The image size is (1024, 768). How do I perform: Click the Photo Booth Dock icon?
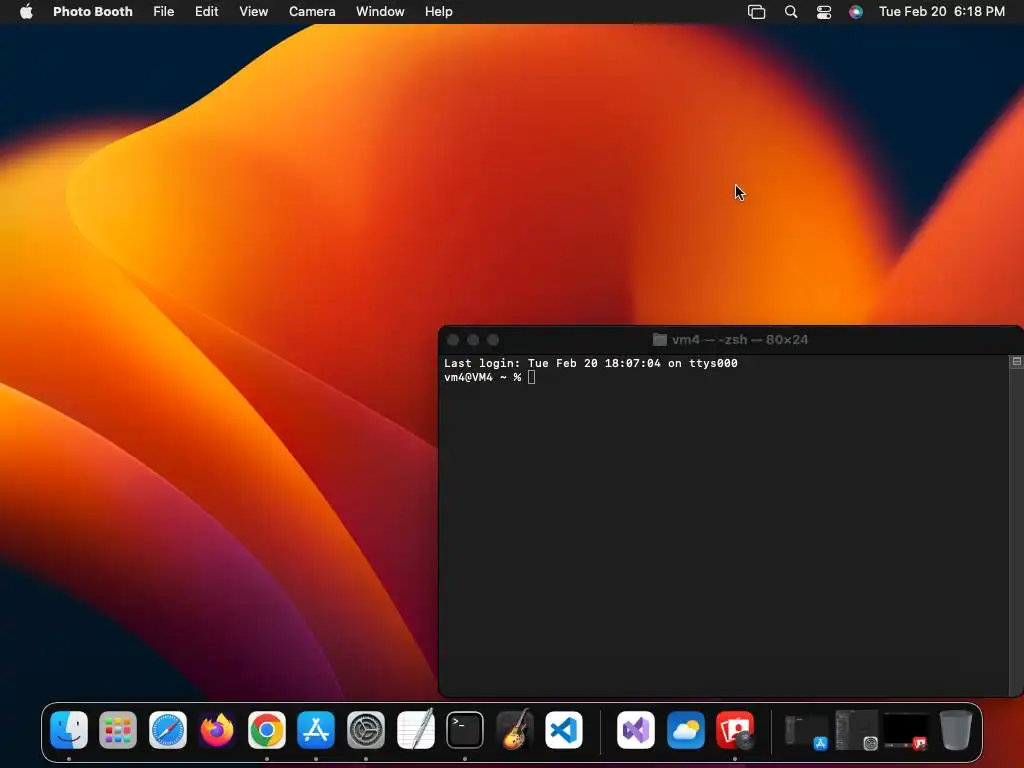click(x=735, y=729)
